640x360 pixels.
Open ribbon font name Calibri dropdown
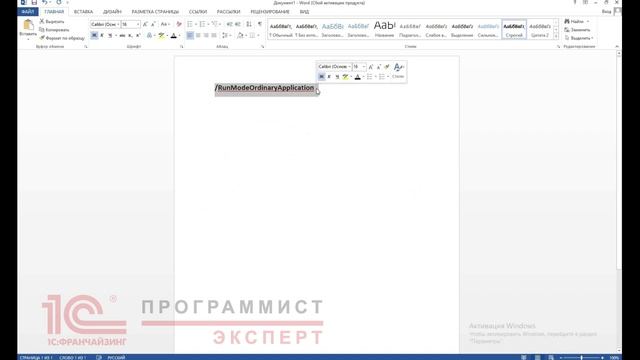(118, 24)
